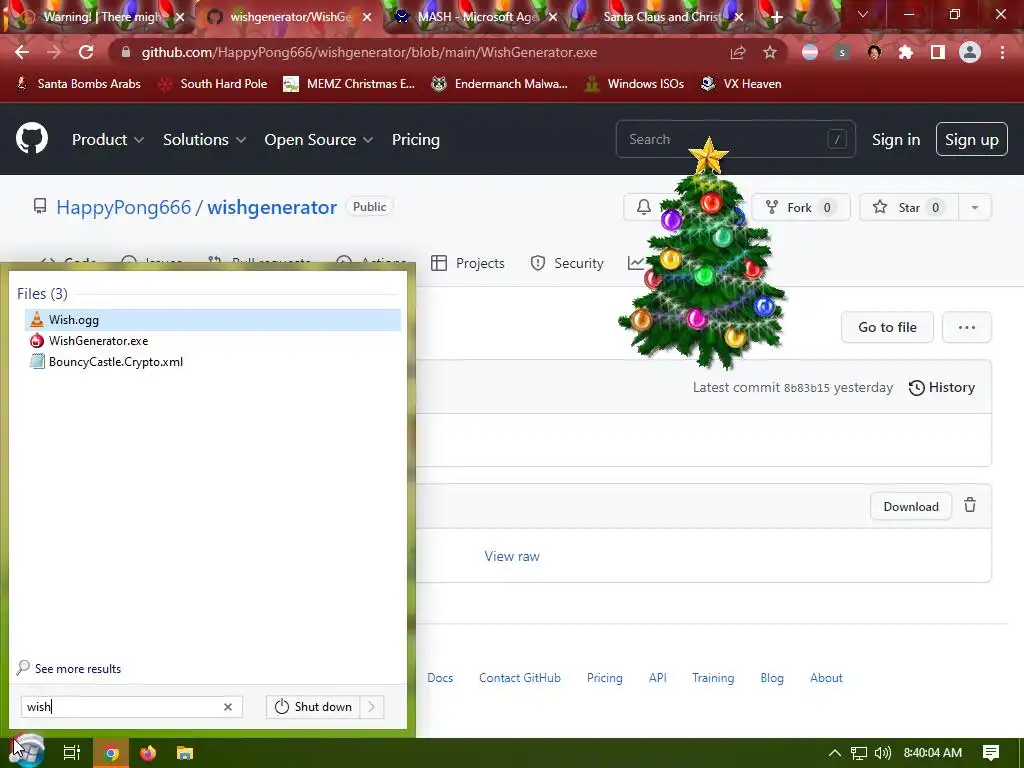Viewport: 1024px width, 768px height.
Task: Open Windows Start orb
Action: (27, 752)
